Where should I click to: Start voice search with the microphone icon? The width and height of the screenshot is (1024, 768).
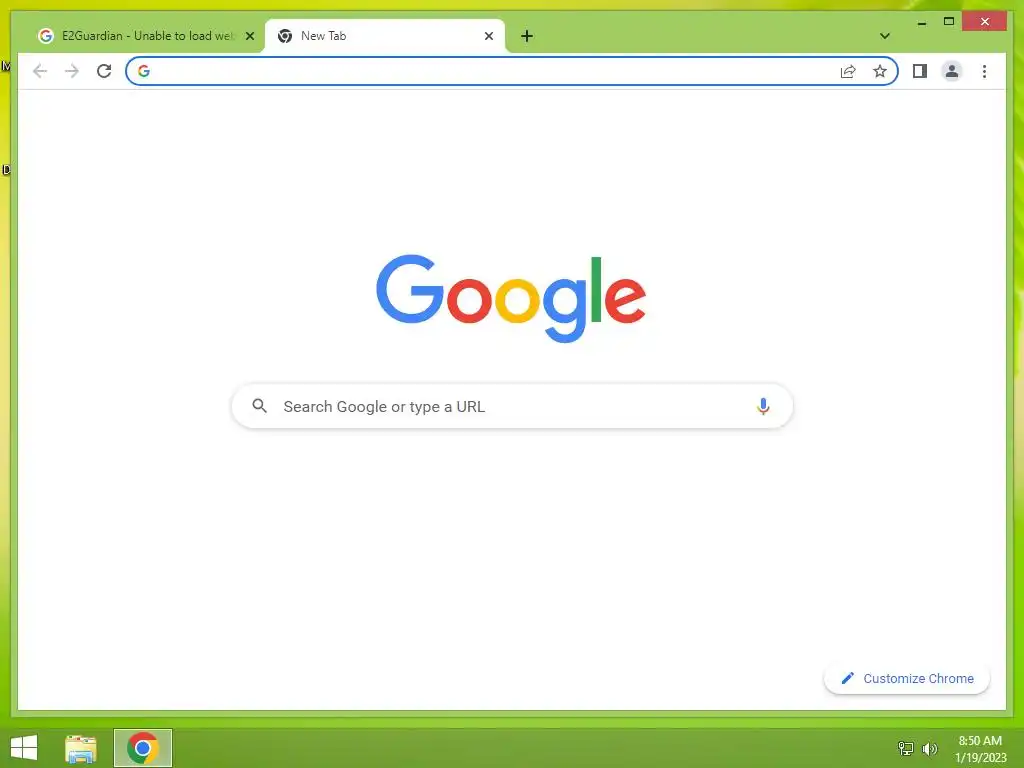click(x=763, y=406)
